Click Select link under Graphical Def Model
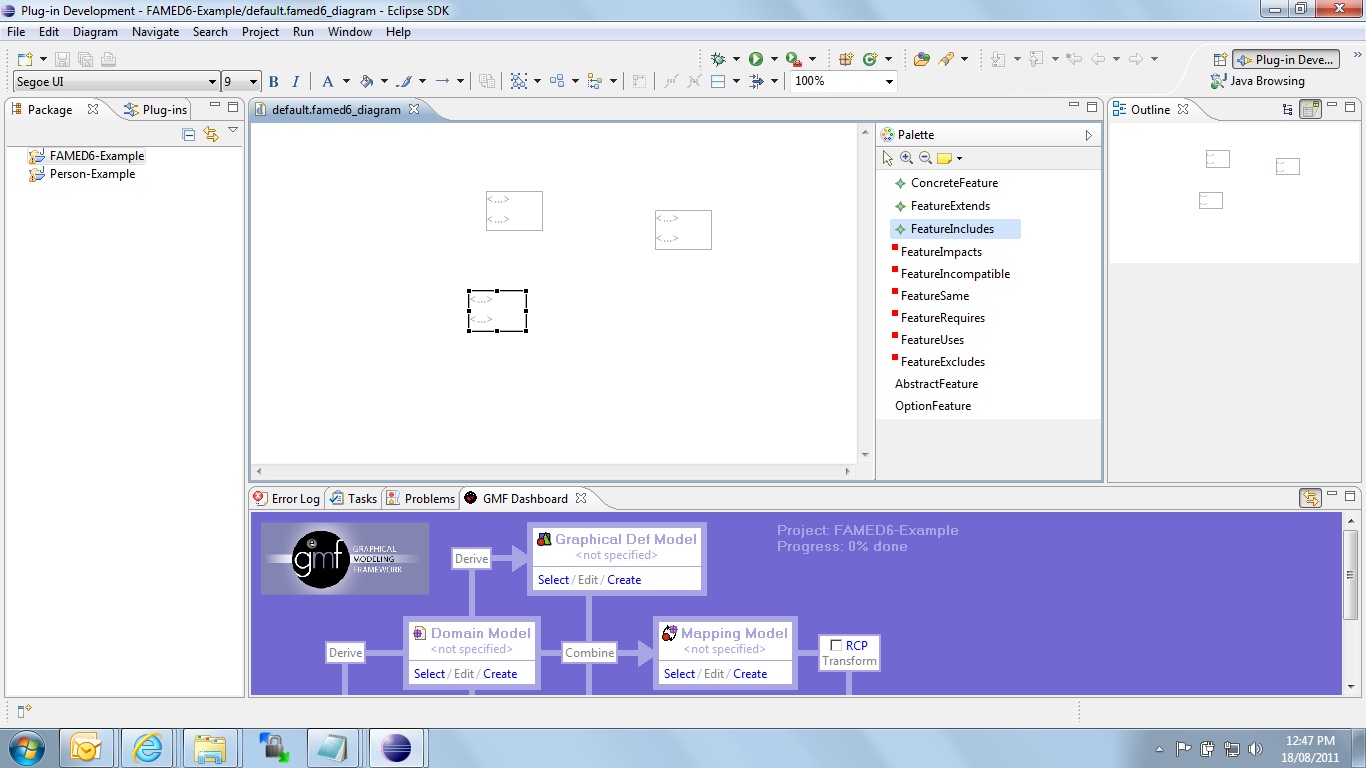The image size is (1366, 768). pos(553,580)
